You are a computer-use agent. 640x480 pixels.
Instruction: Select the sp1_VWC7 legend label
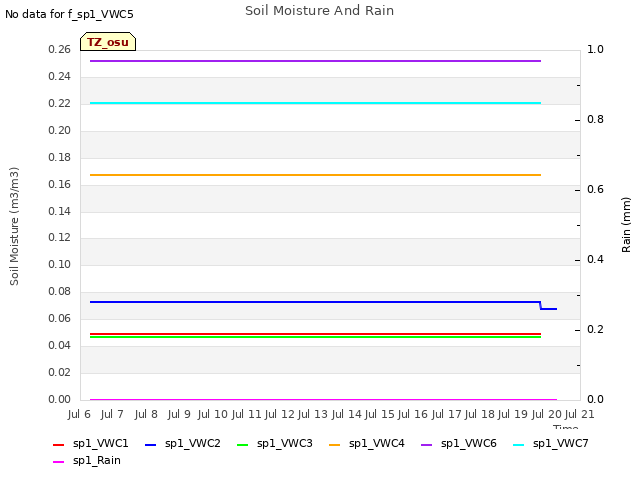pos(561,444)
